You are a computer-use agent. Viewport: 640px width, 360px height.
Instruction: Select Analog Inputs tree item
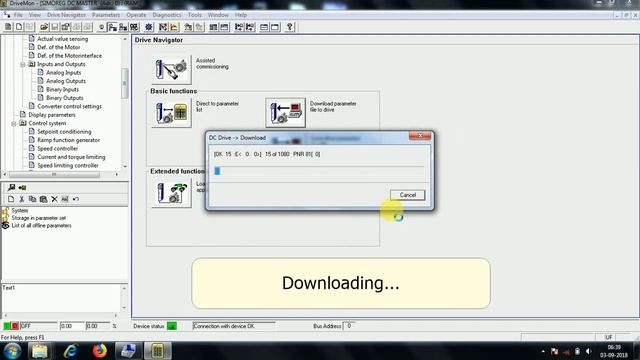point(63,73)
